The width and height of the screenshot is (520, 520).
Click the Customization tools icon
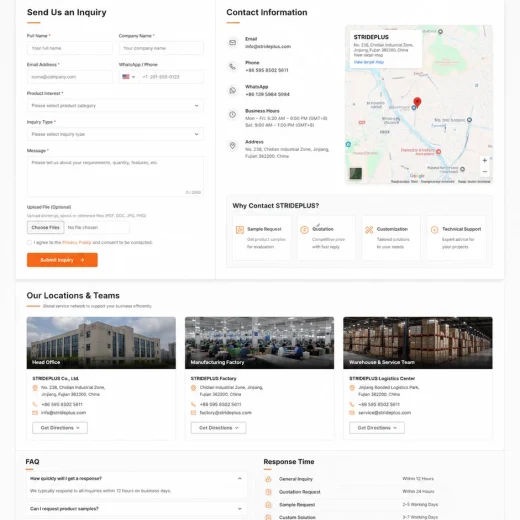click(x=369, y=230)
